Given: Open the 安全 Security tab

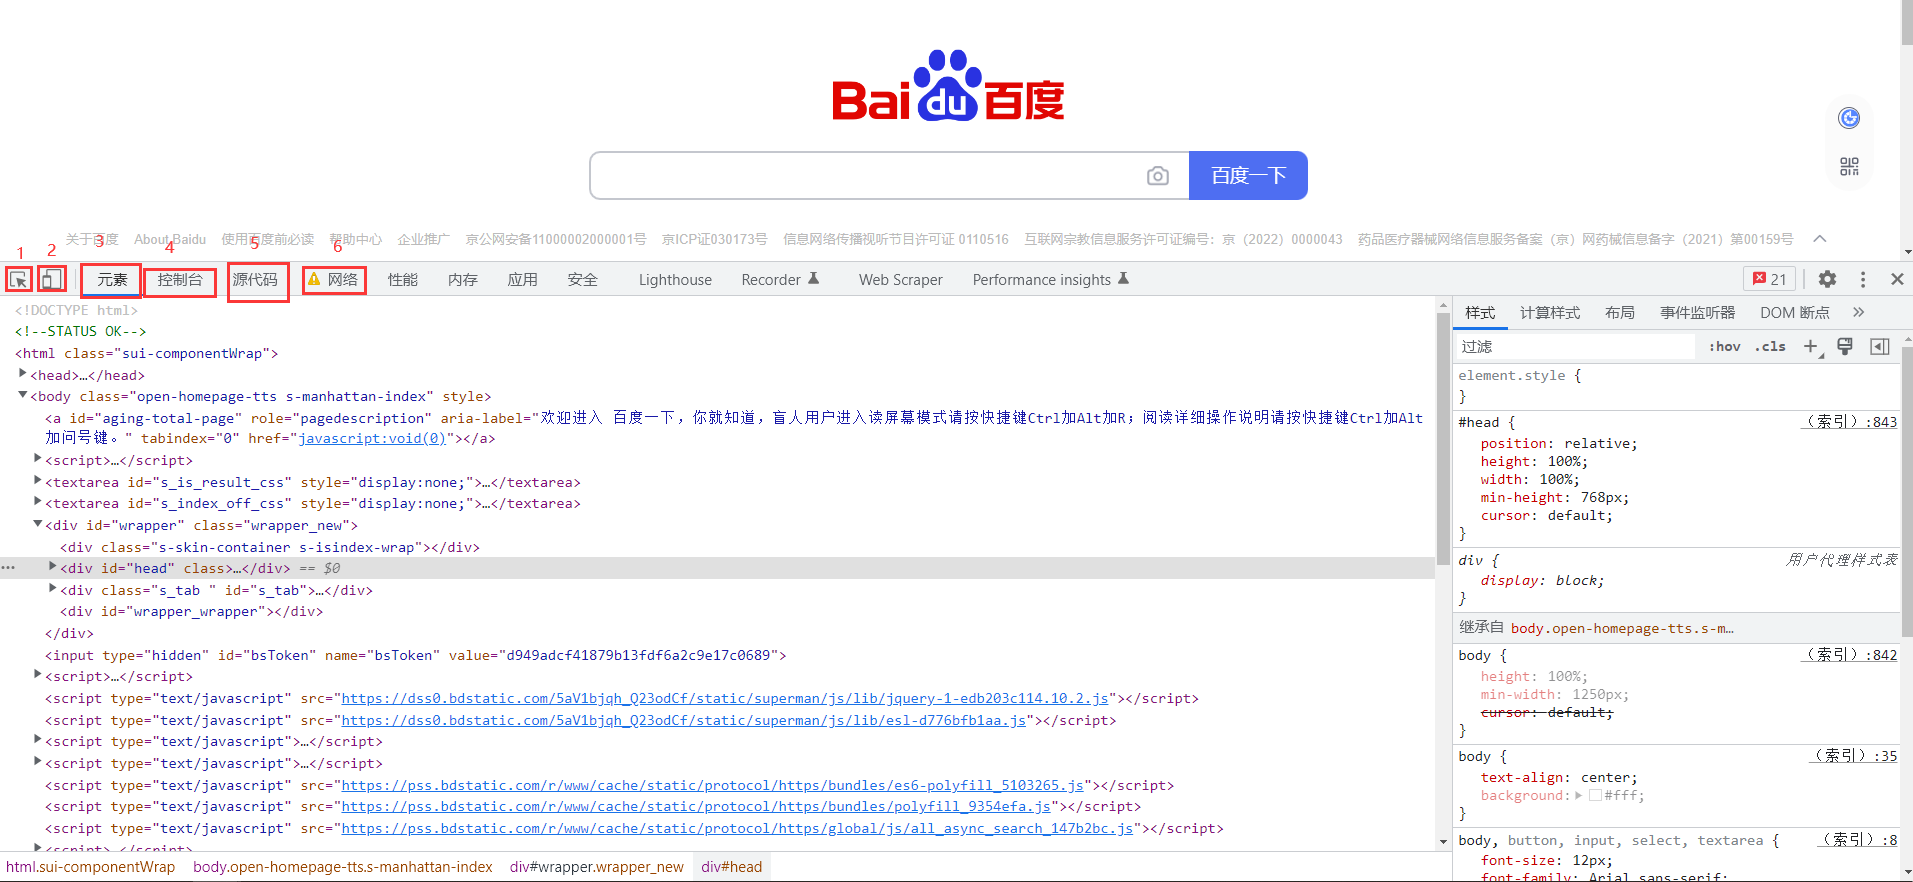Looking at the screenshot, I should coord(583,280).
